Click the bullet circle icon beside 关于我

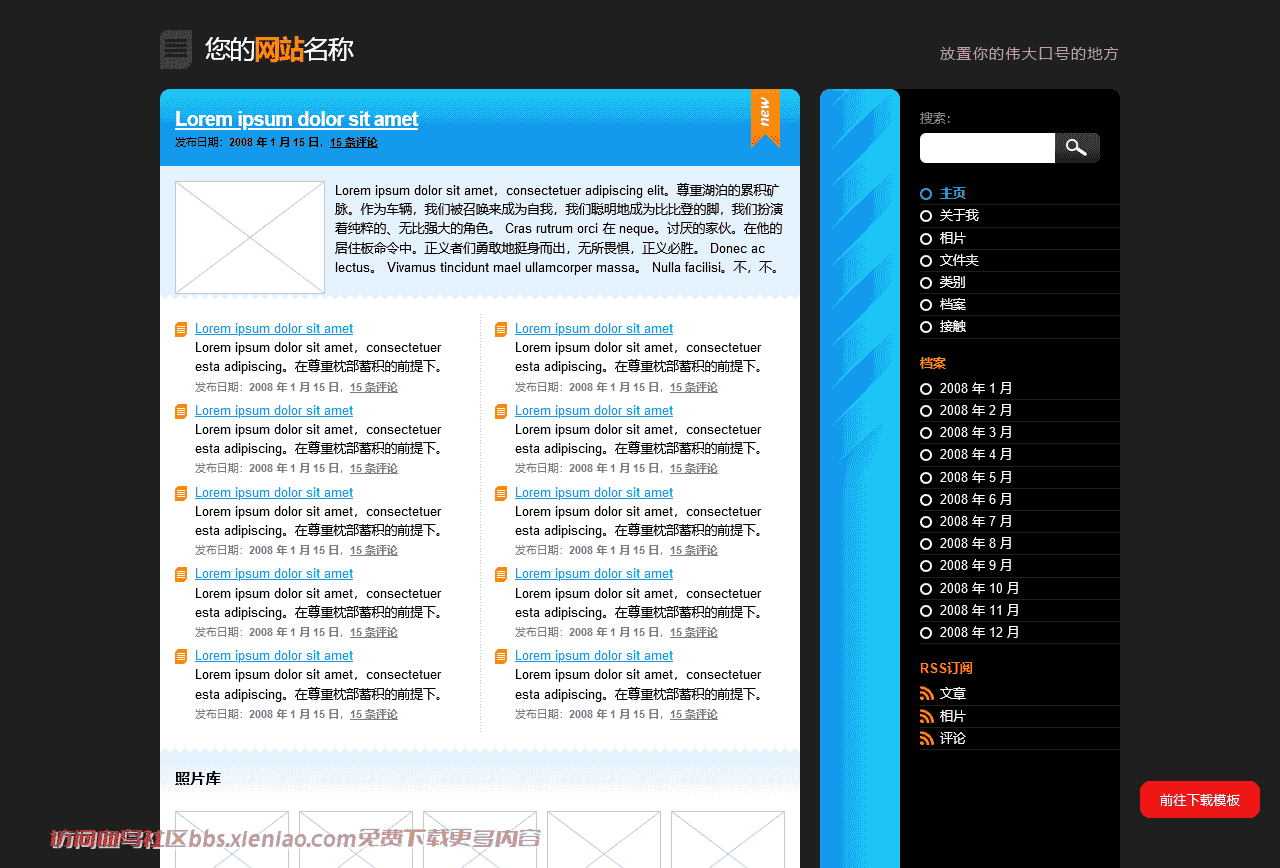(x=926, y=216)
